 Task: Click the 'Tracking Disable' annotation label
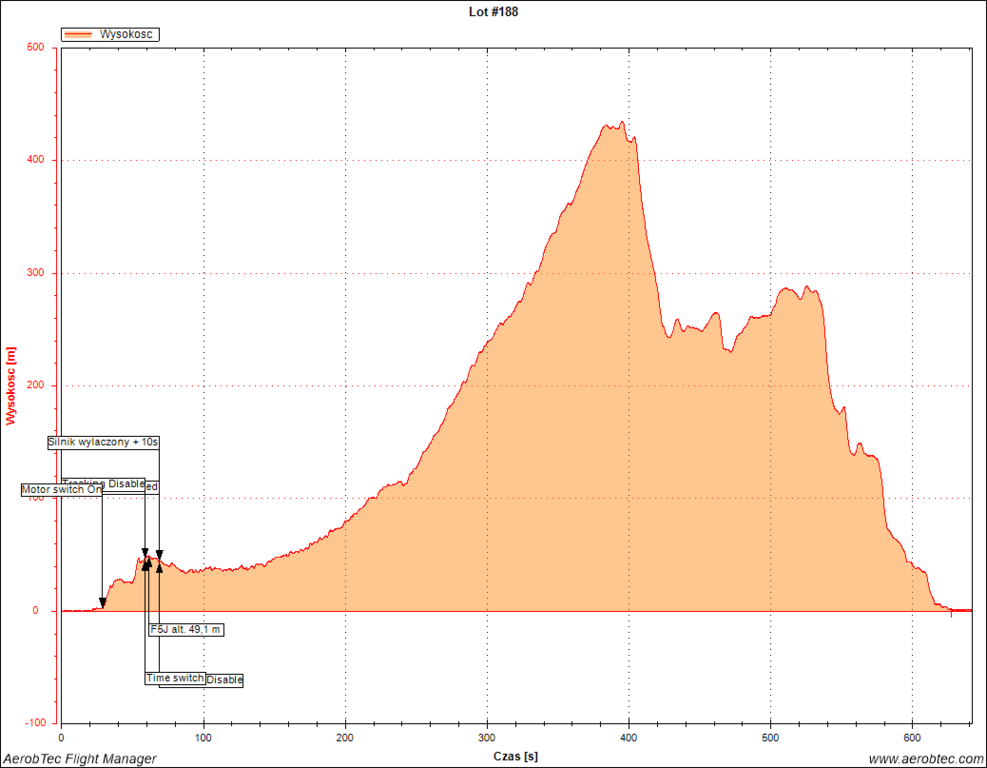tap(103, 484)
